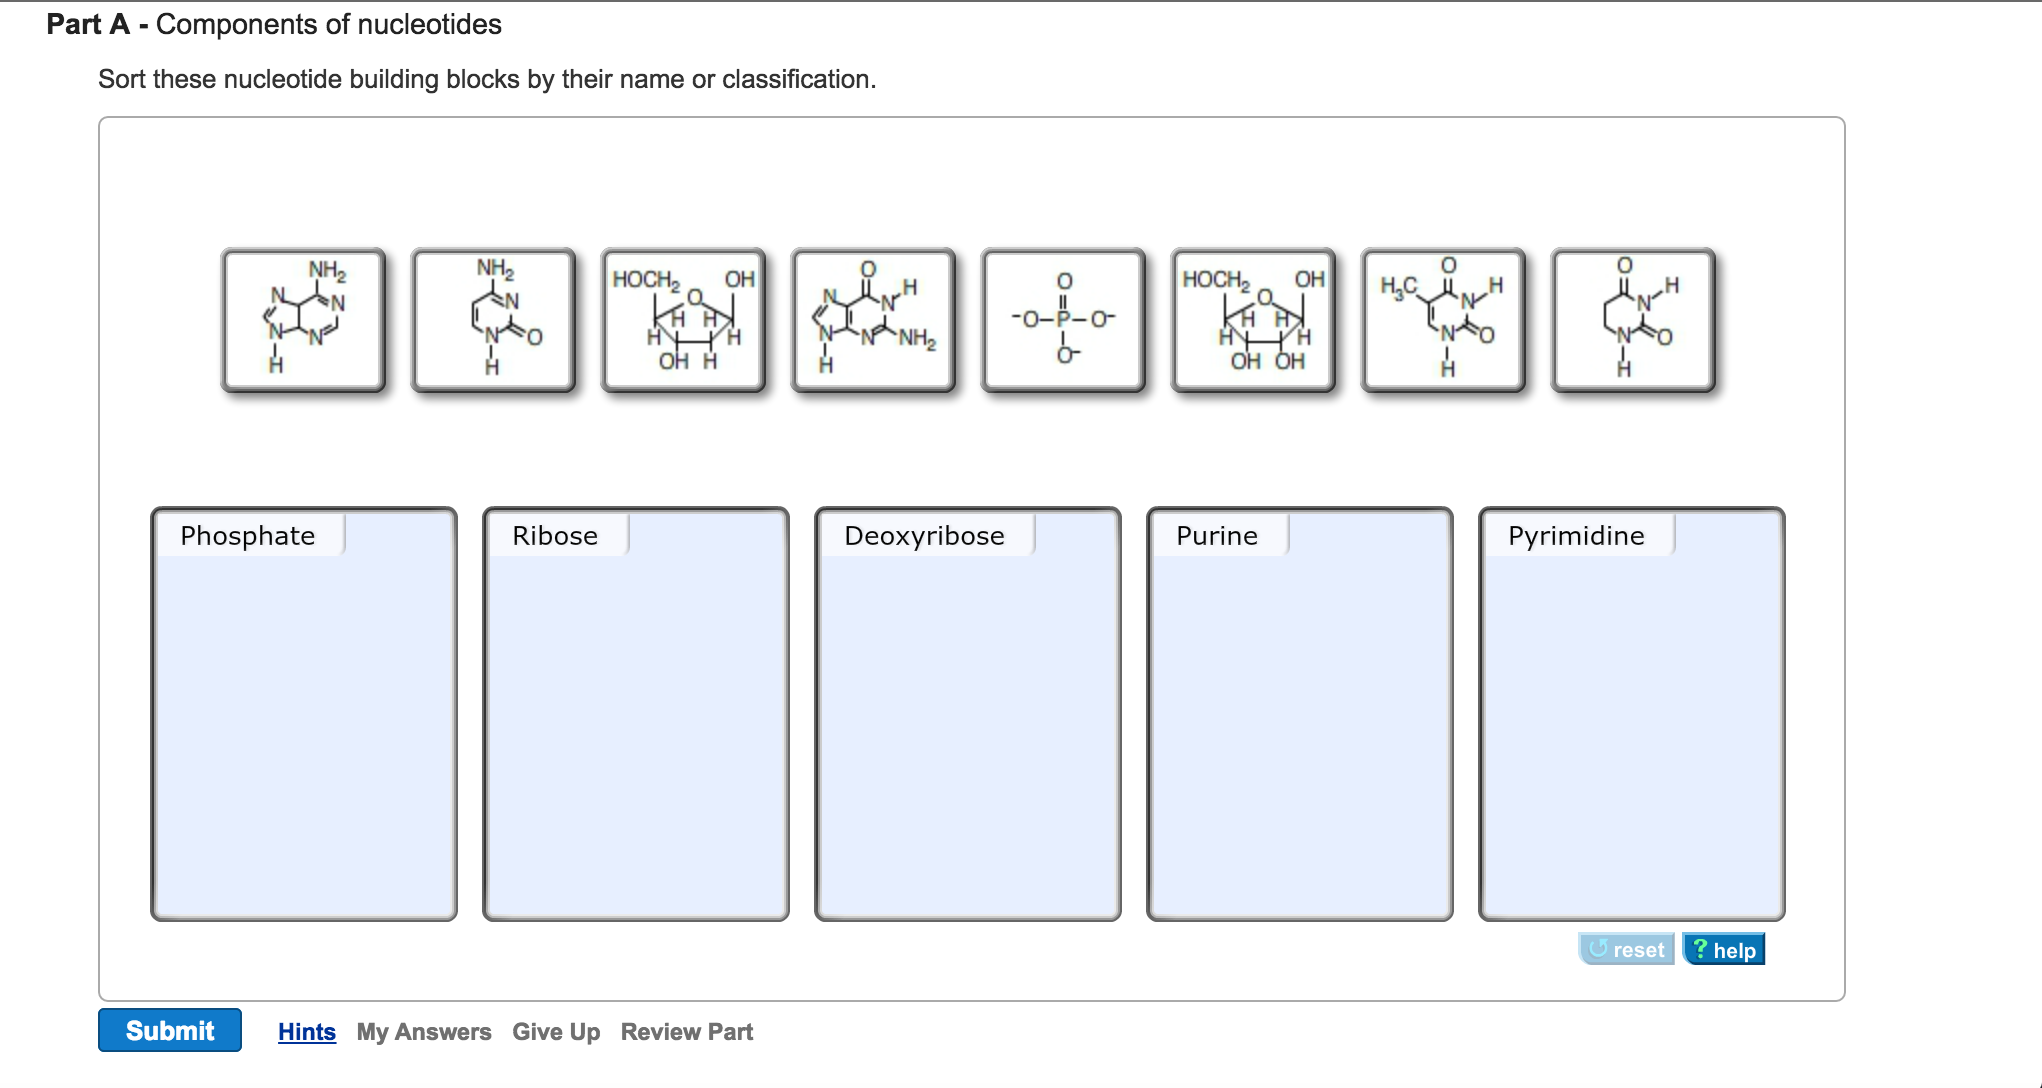Select the adenine molecule tile

click(303, 322)
